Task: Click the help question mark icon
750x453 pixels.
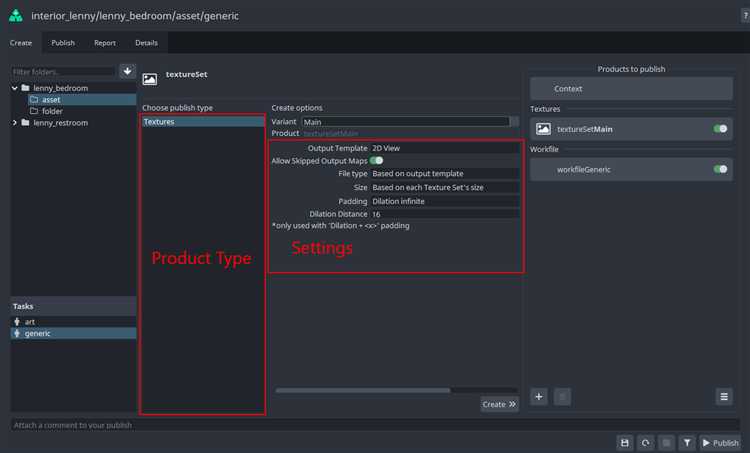Action: [745, 16]
